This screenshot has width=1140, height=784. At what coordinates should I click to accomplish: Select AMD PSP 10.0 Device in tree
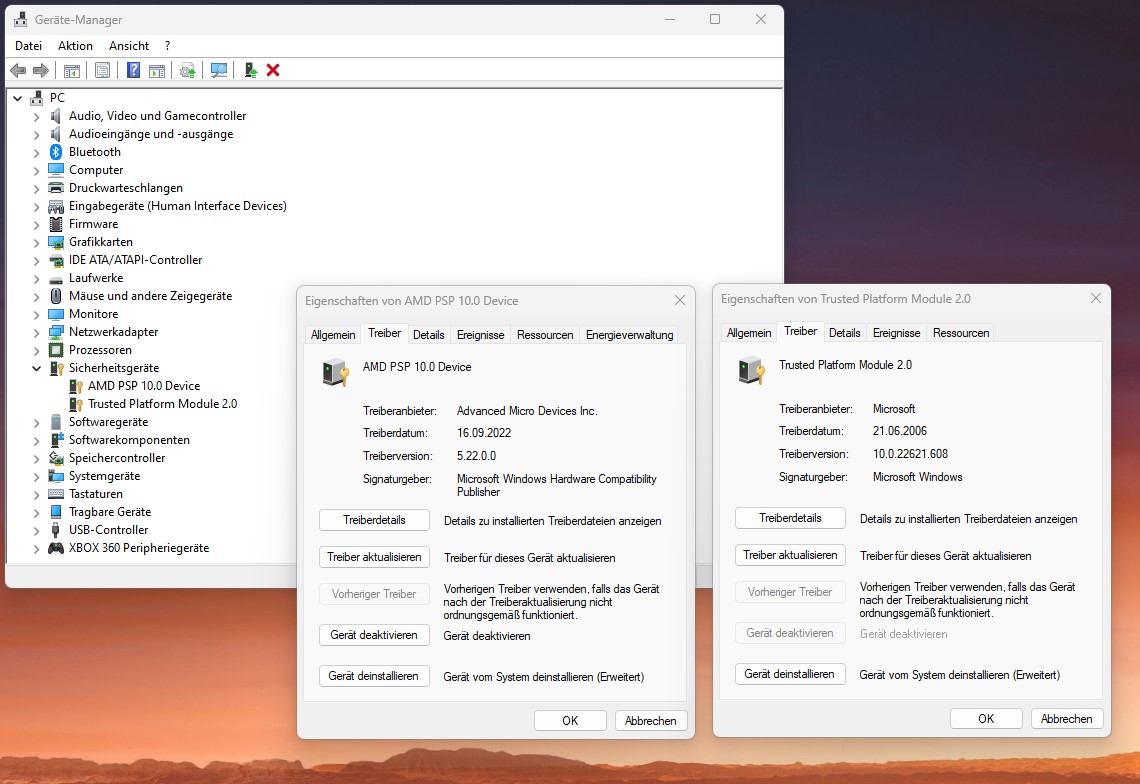tap(144, 386)
